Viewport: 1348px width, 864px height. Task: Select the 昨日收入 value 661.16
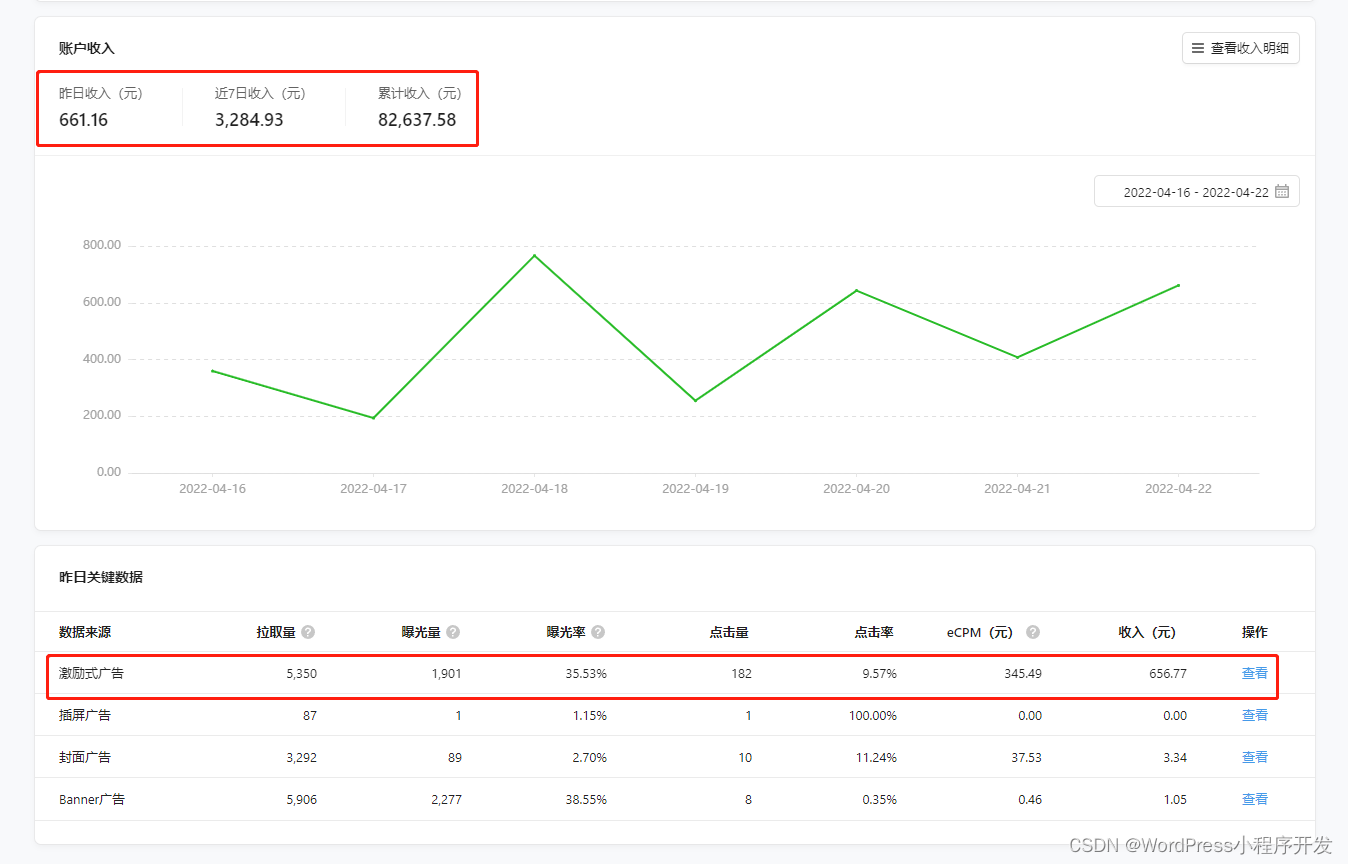83,120
